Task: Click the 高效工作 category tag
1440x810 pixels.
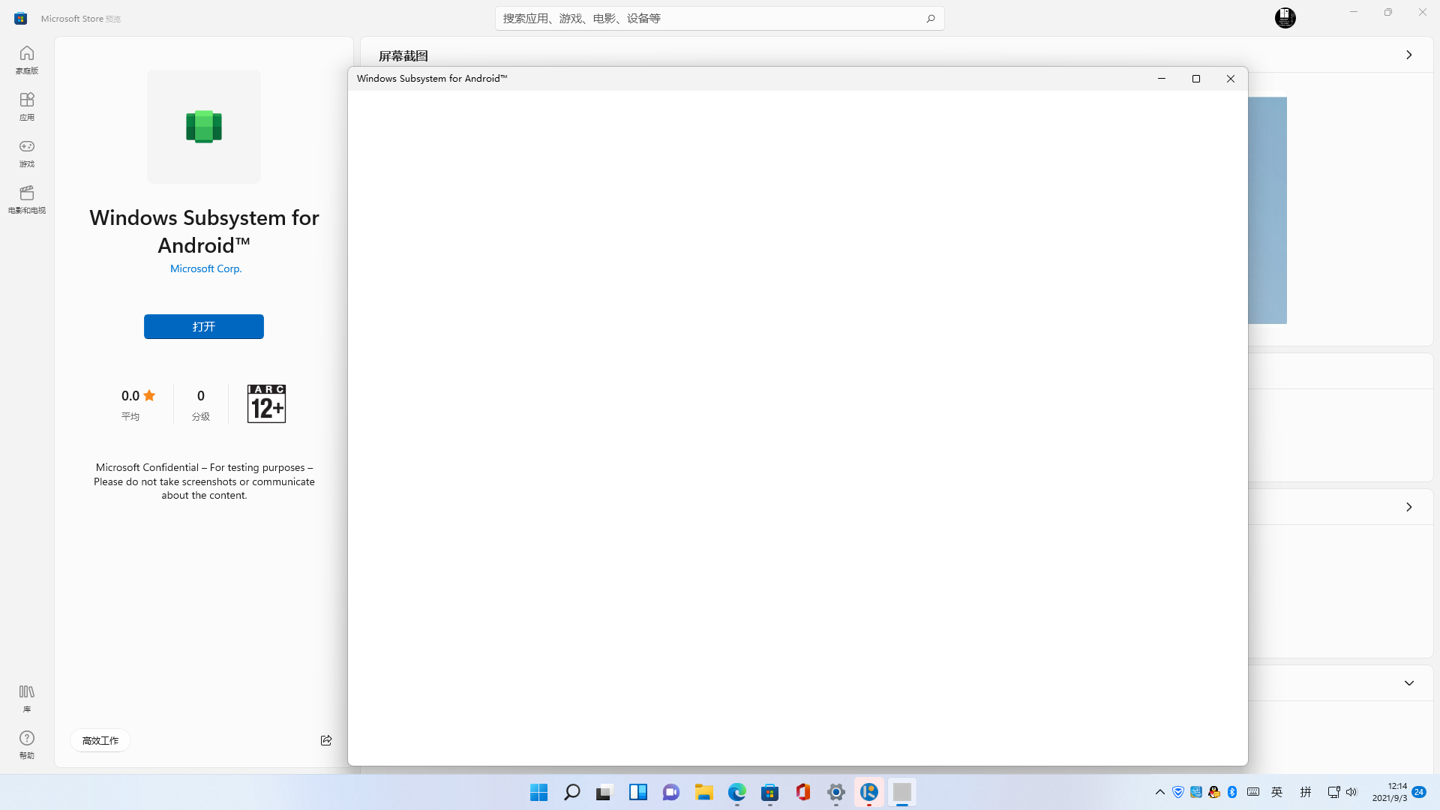Action: pyautogui.click(x=100, y=741)
